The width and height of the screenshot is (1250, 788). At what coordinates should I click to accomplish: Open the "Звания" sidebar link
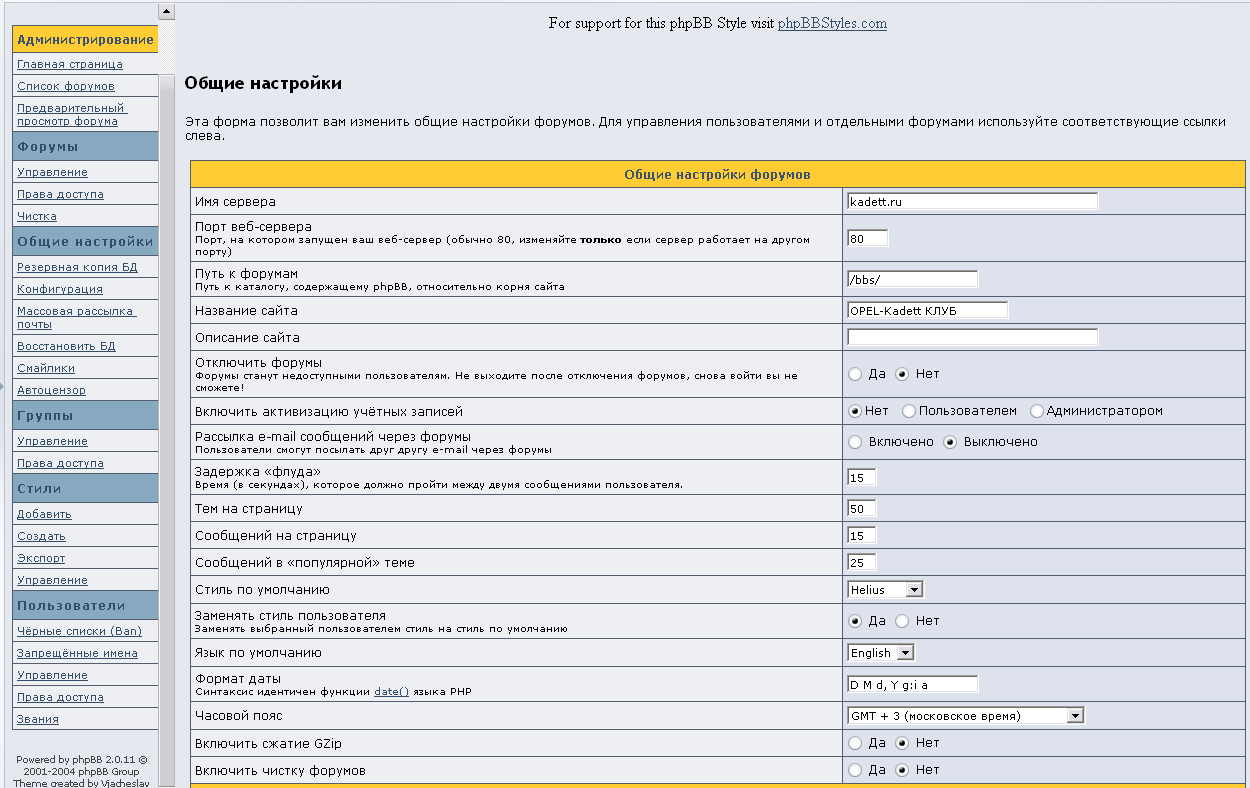38,719
